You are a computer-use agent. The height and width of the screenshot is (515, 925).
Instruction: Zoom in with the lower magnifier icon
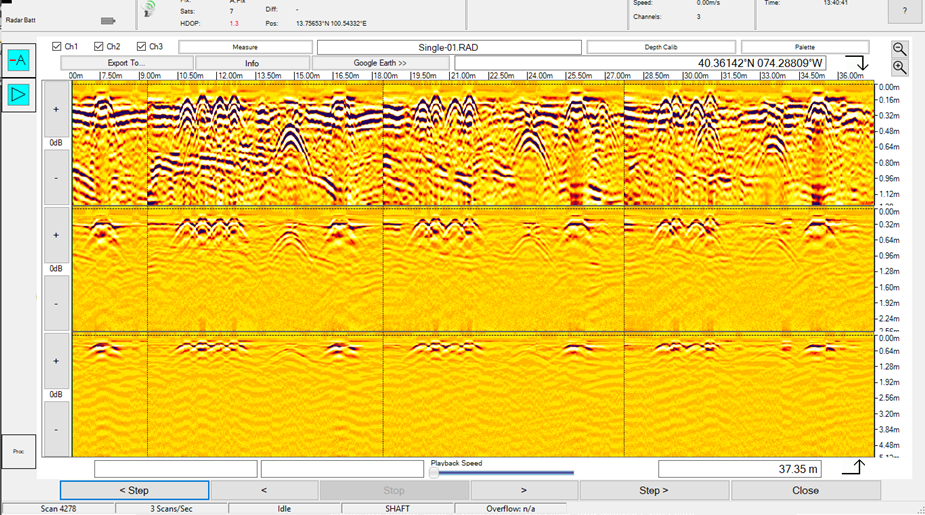(x=899, y=67)
